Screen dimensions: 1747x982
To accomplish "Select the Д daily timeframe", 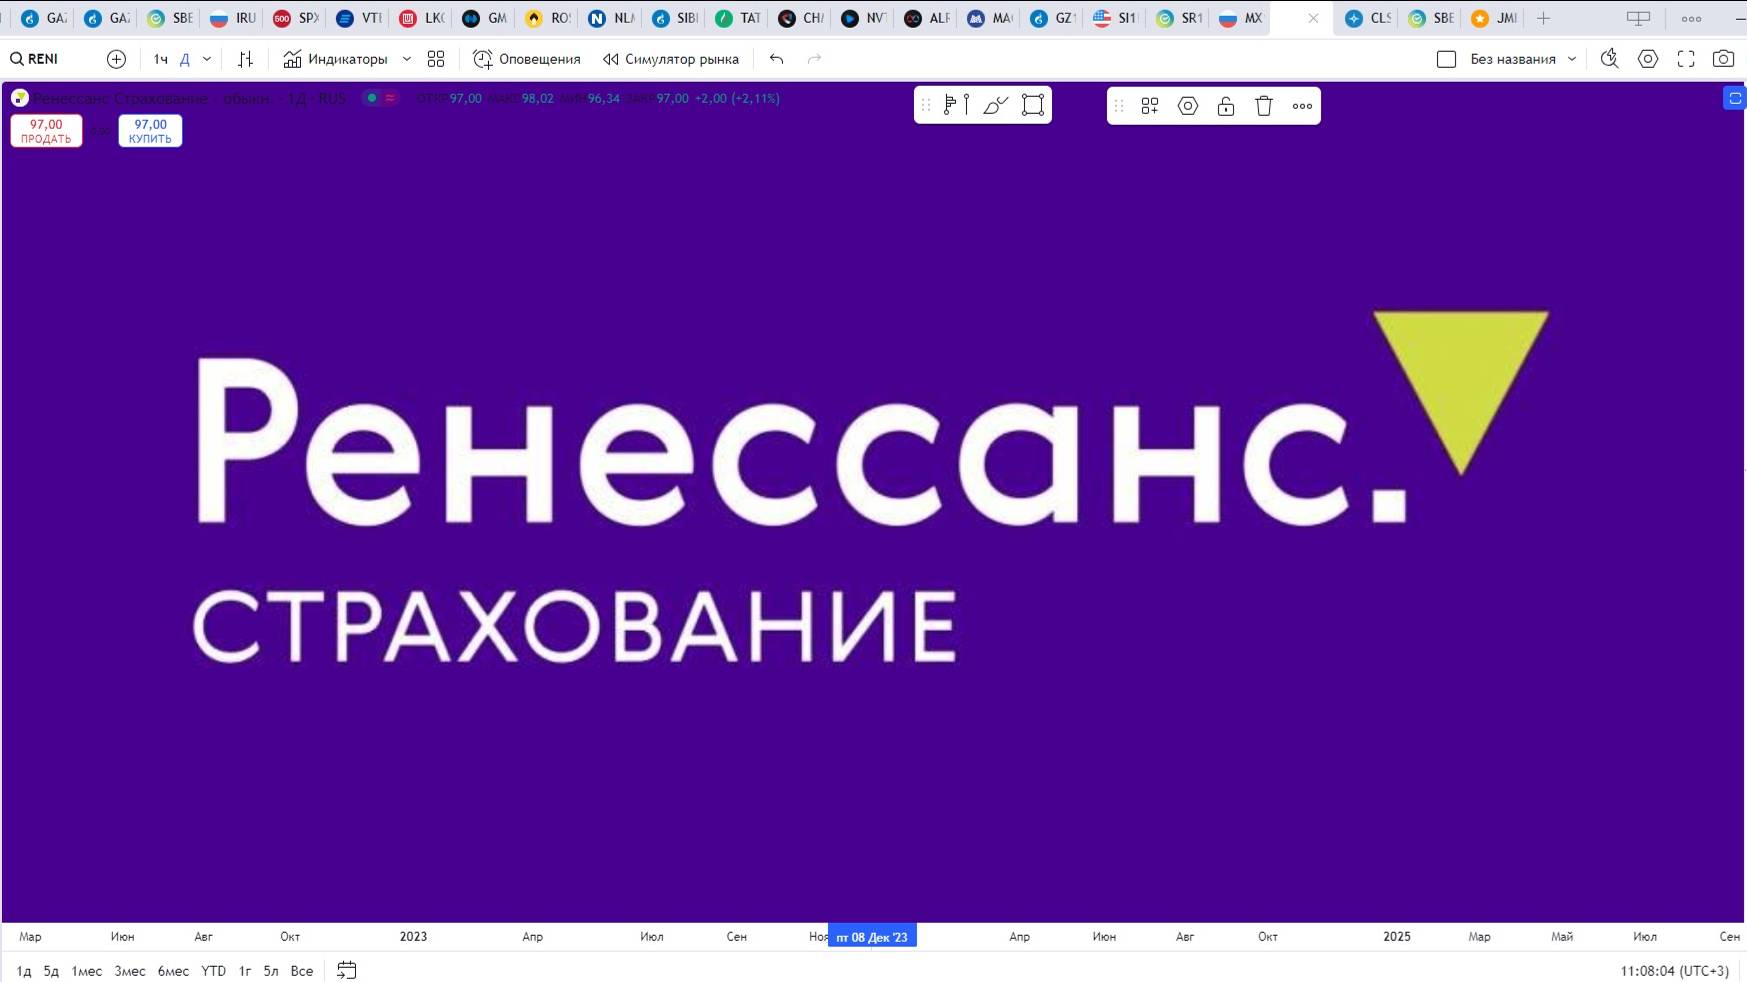I will (x=185, y=59).
